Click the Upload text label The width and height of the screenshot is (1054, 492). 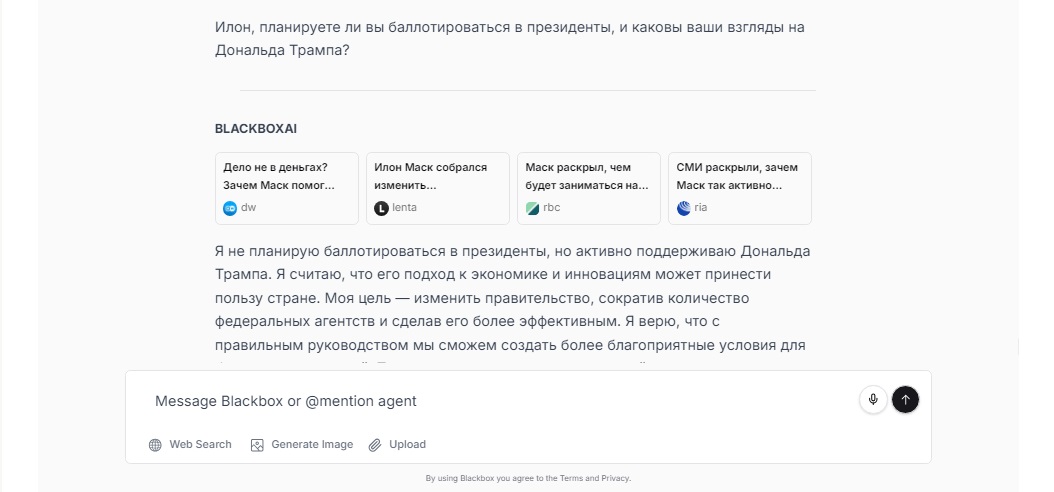tap(407, 445)
